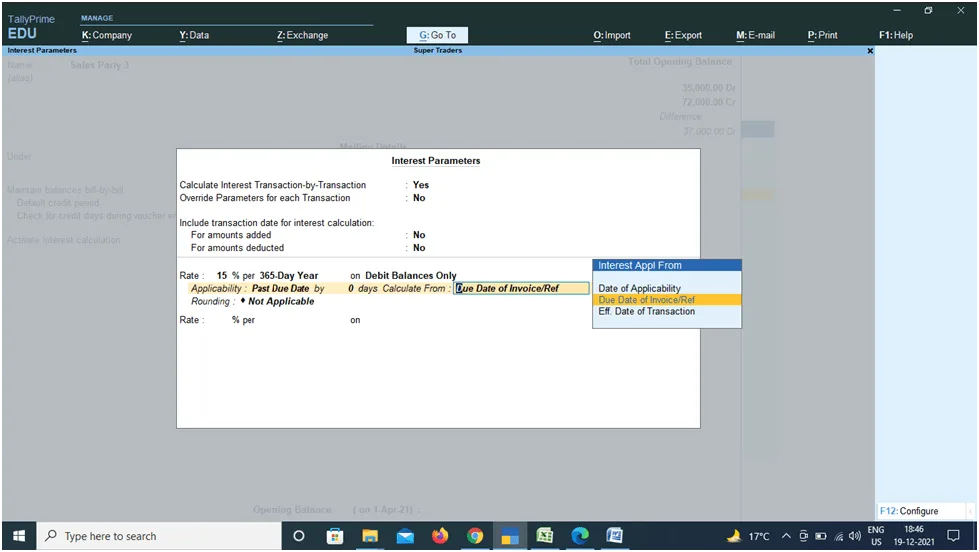Open the Company menu
979x552 pixels.
[x=107, y=35]
